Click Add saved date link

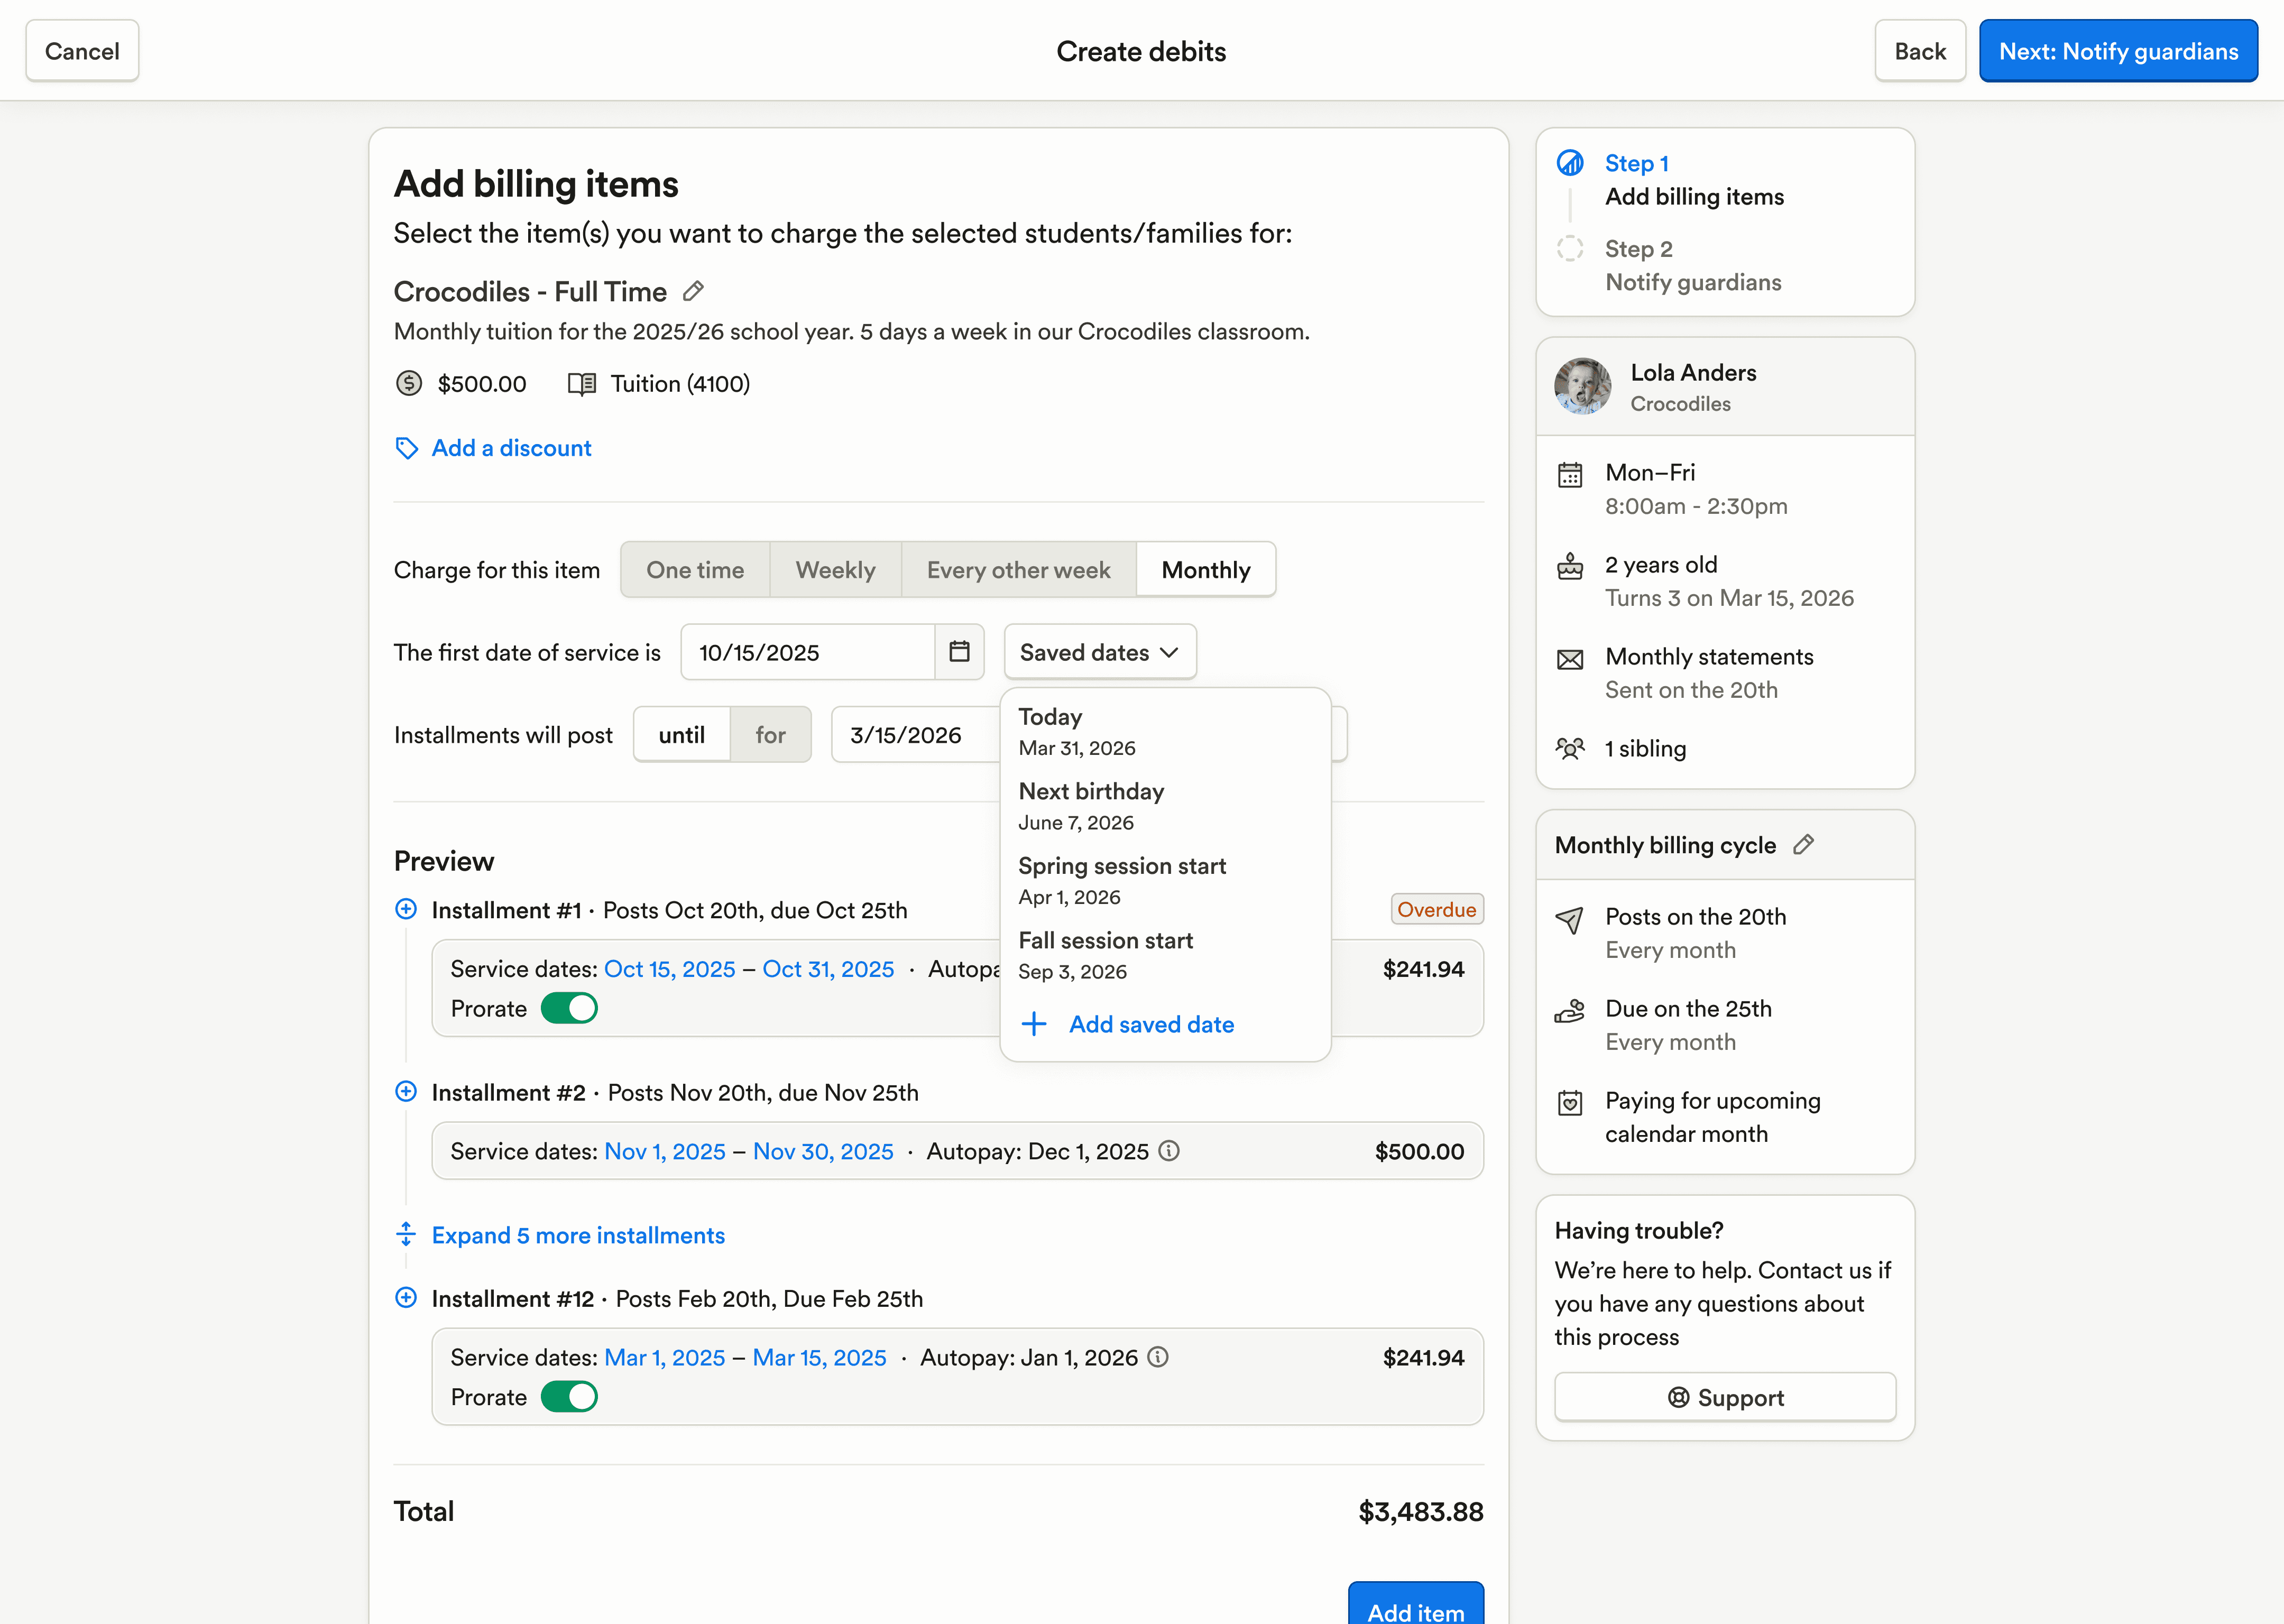1150,1024
